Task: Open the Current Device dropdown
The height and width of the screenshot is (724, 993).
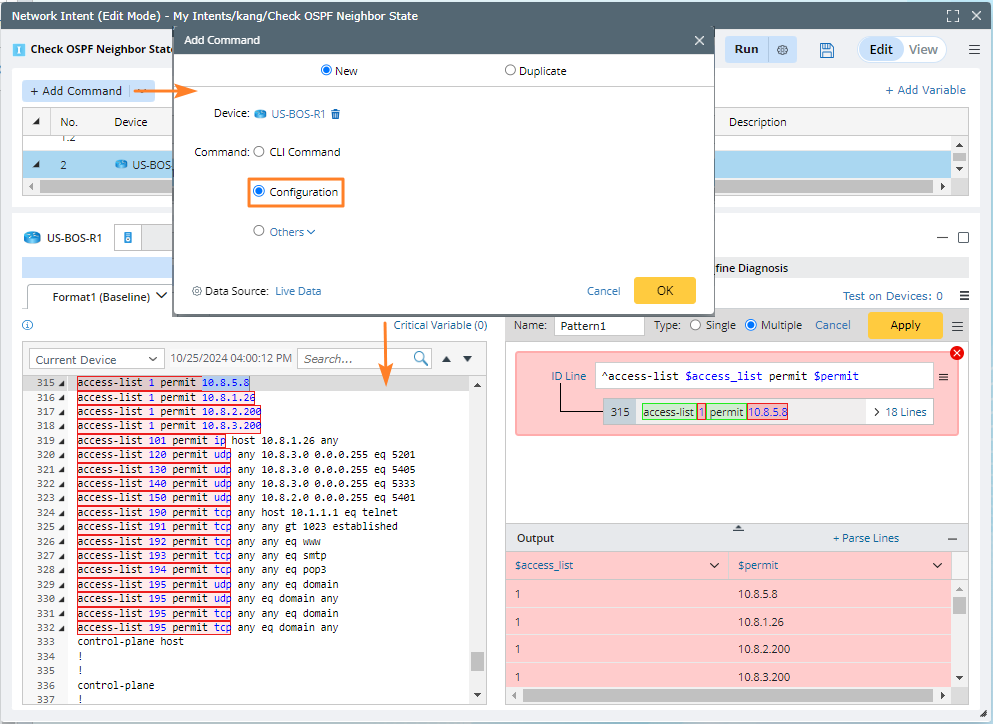Action: [x=96, y=359]
